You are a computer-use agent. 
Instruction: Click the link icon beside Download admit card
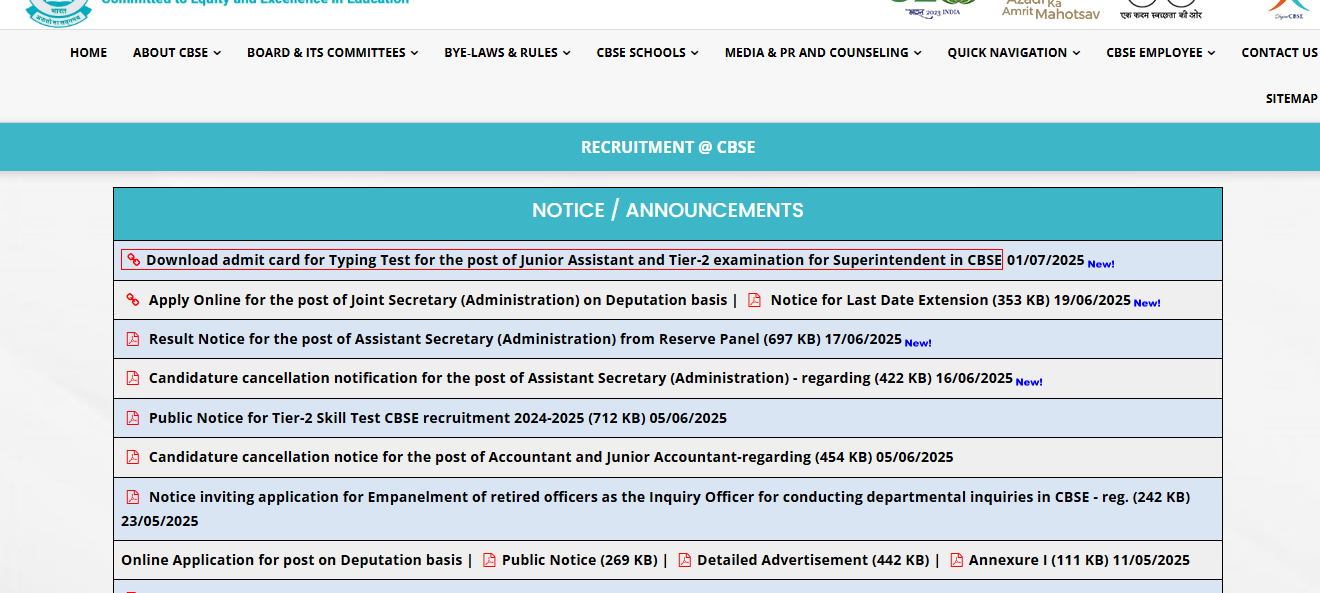tap(133, 260)
